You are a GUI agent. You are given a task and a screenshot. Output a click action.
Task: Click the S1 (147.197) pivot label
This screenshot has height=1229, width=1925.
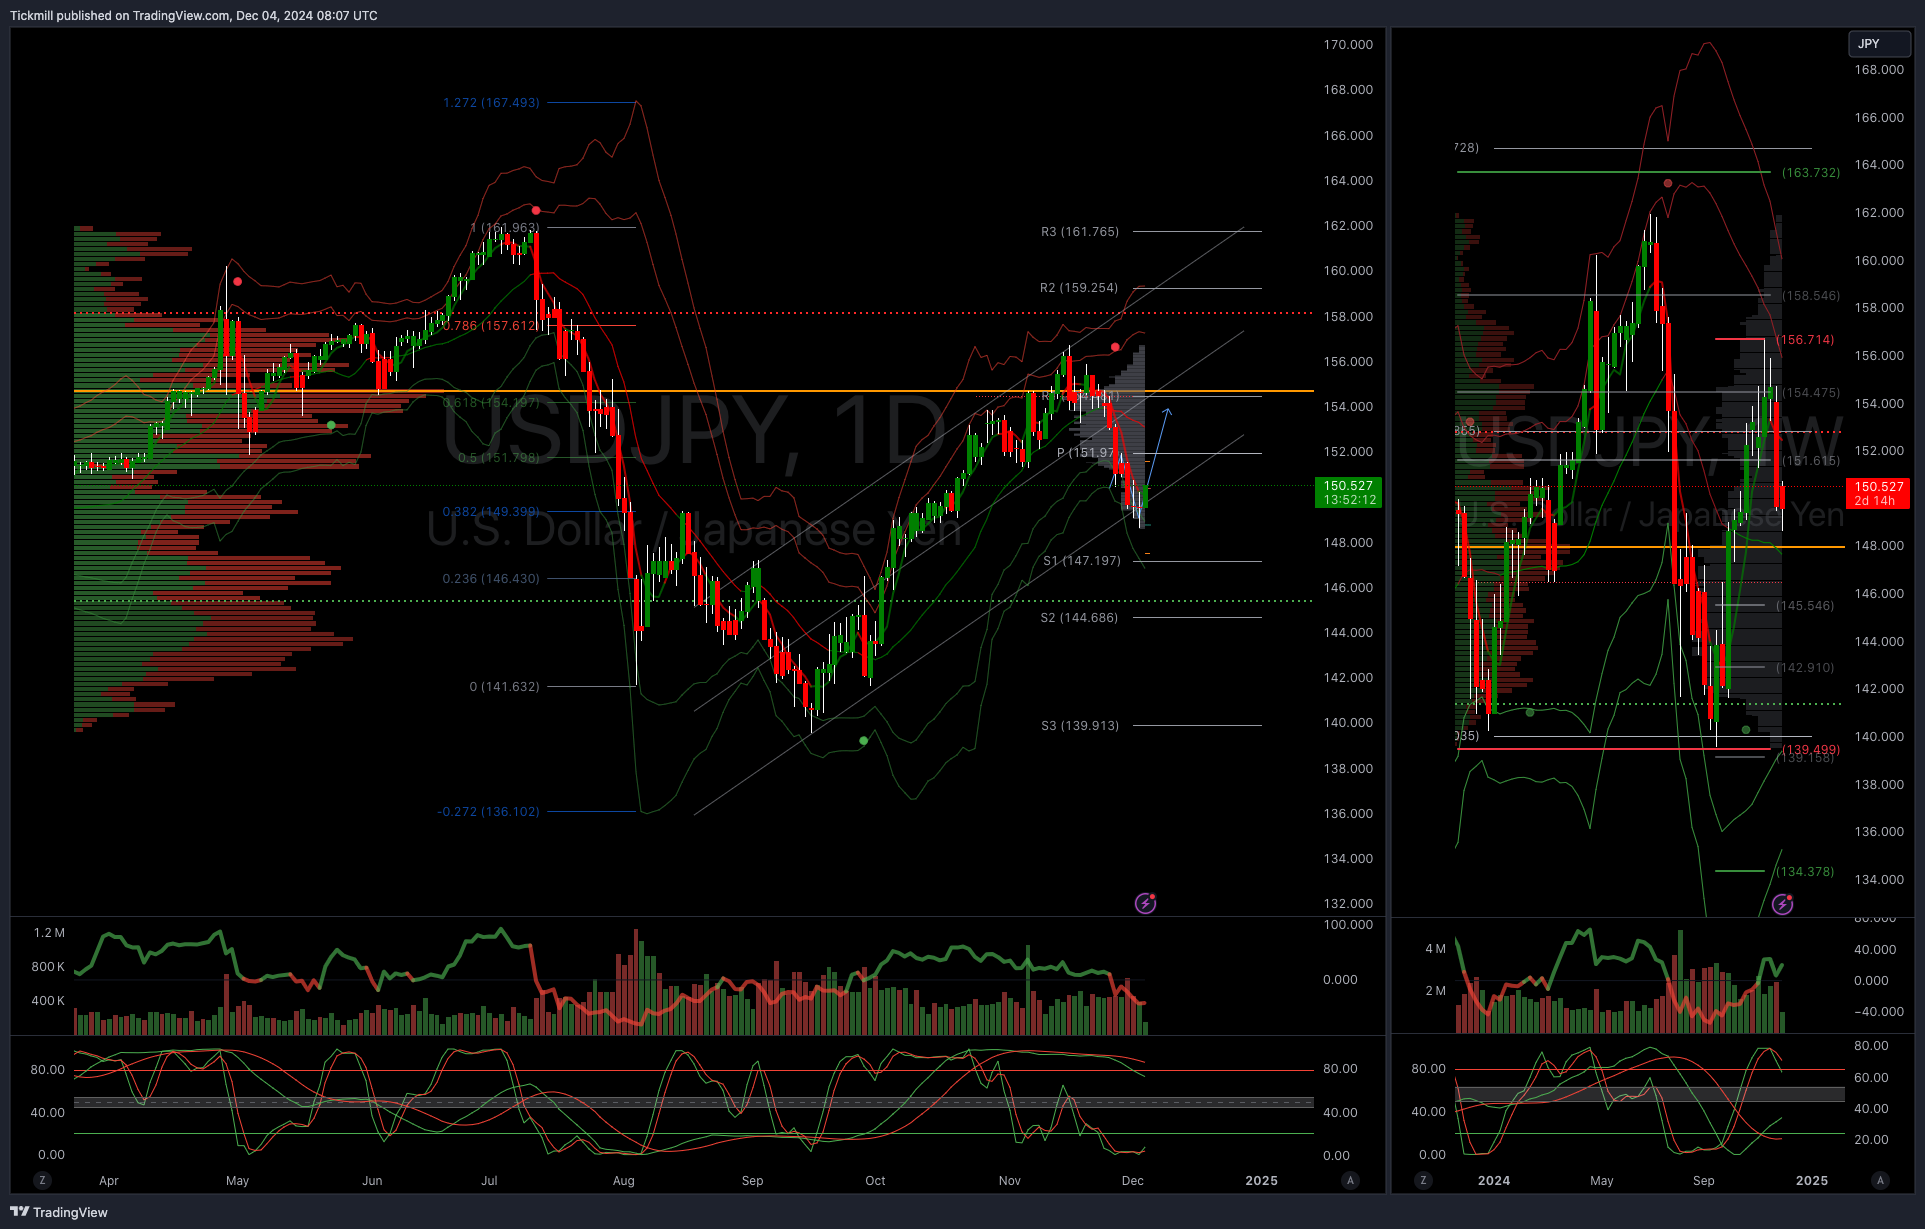click(x=1082, y=560)
